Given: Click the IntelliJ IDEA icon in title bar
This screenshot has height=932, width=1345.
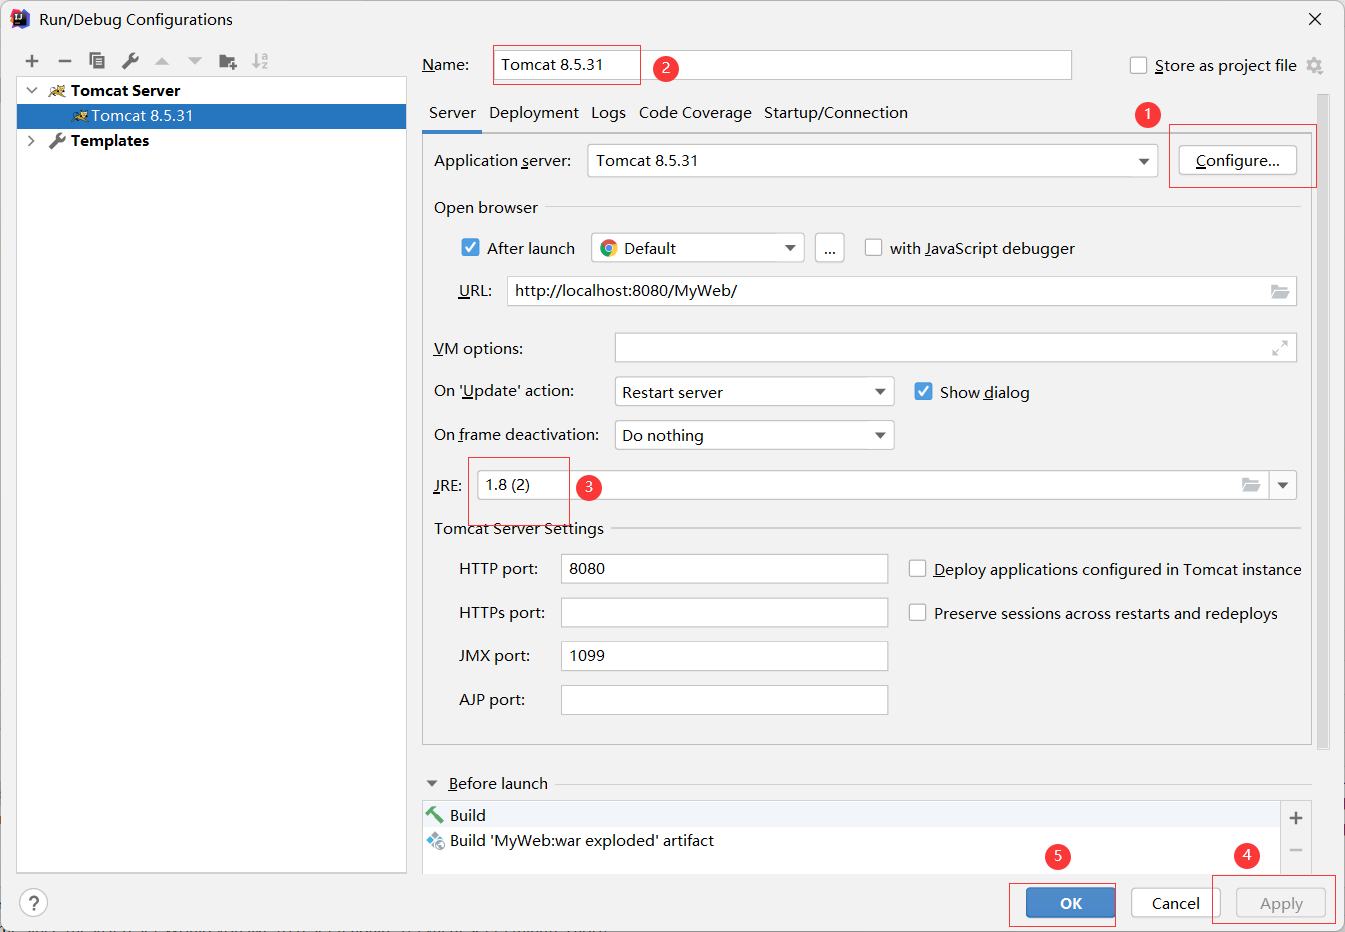Looking at the screenshot, I should [19, 19].
